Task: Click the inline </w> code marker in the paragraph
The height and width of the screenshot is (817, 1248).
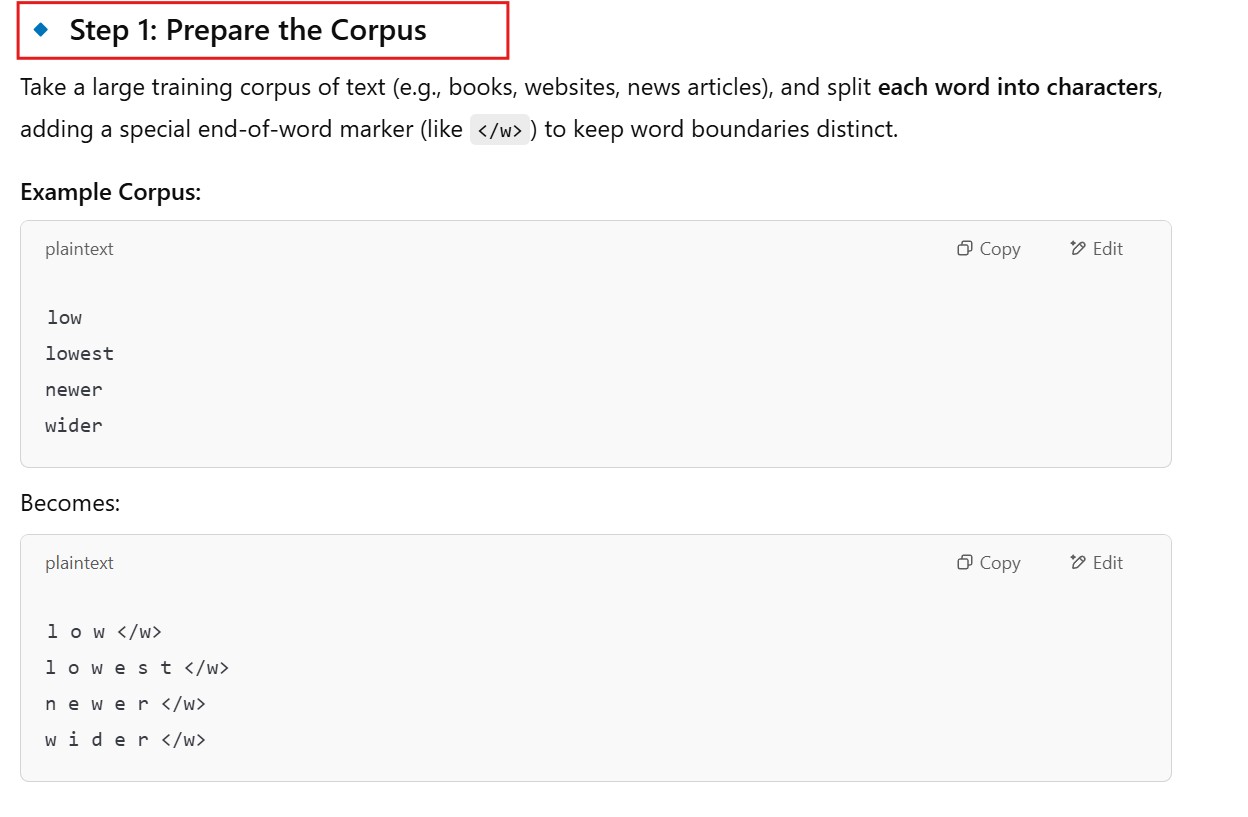Action: (500, 130)
